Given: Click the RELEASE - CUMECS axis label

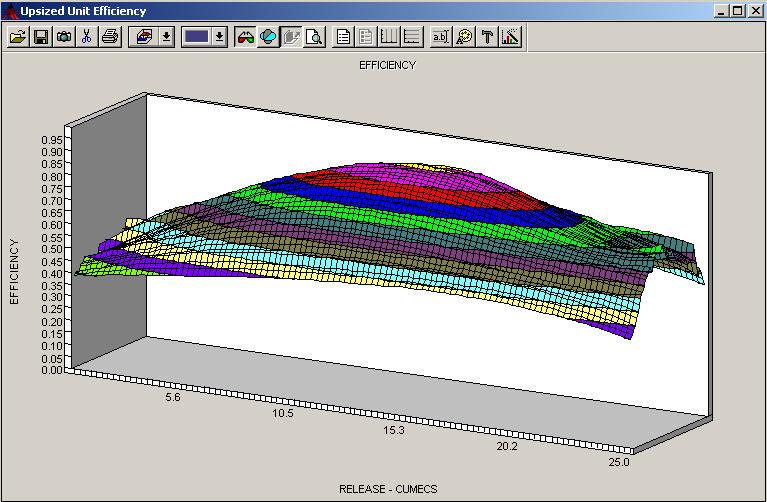Looking at the screenshot, I should pyautogui.click(x=388, y=489).
